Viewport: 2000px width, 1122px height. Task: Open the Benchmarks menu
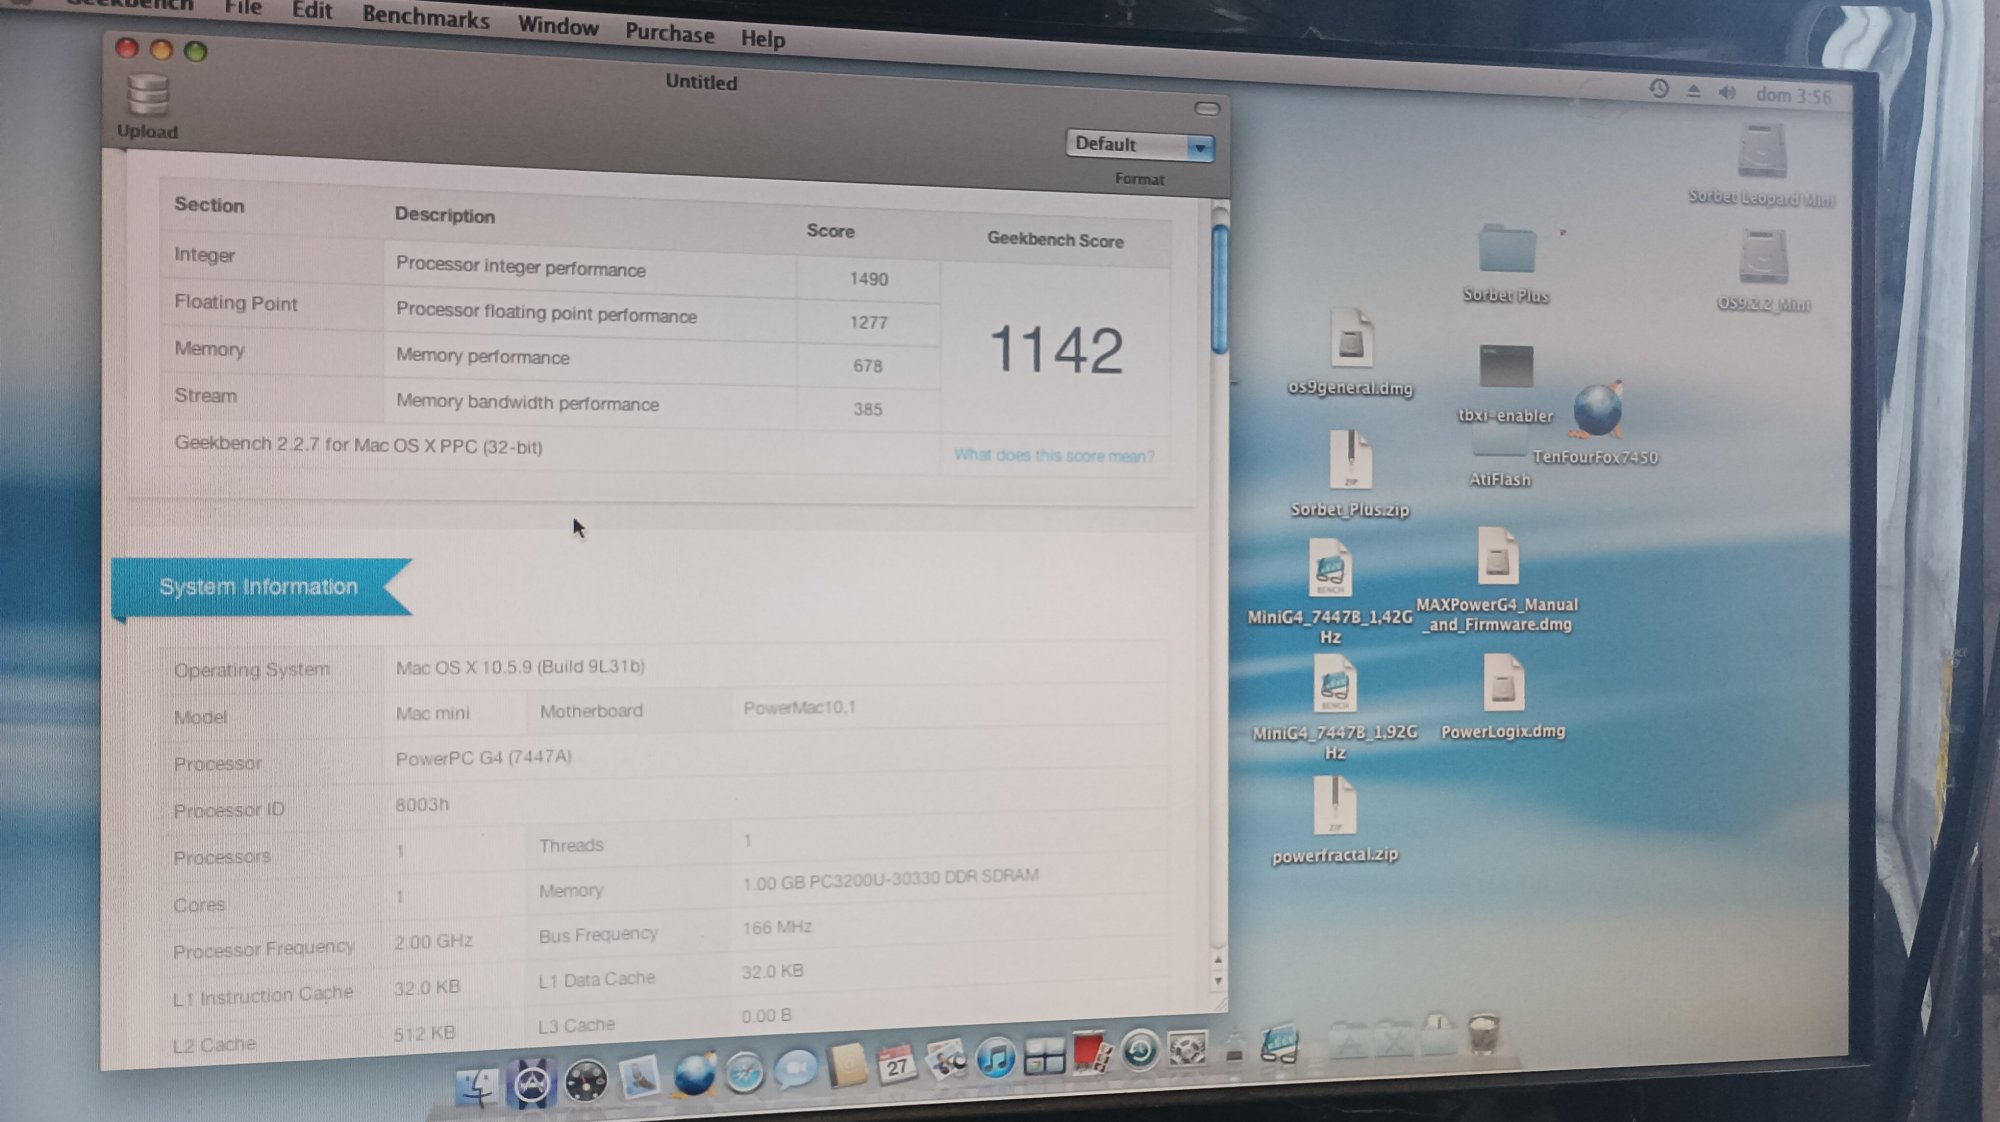point(425,16)
